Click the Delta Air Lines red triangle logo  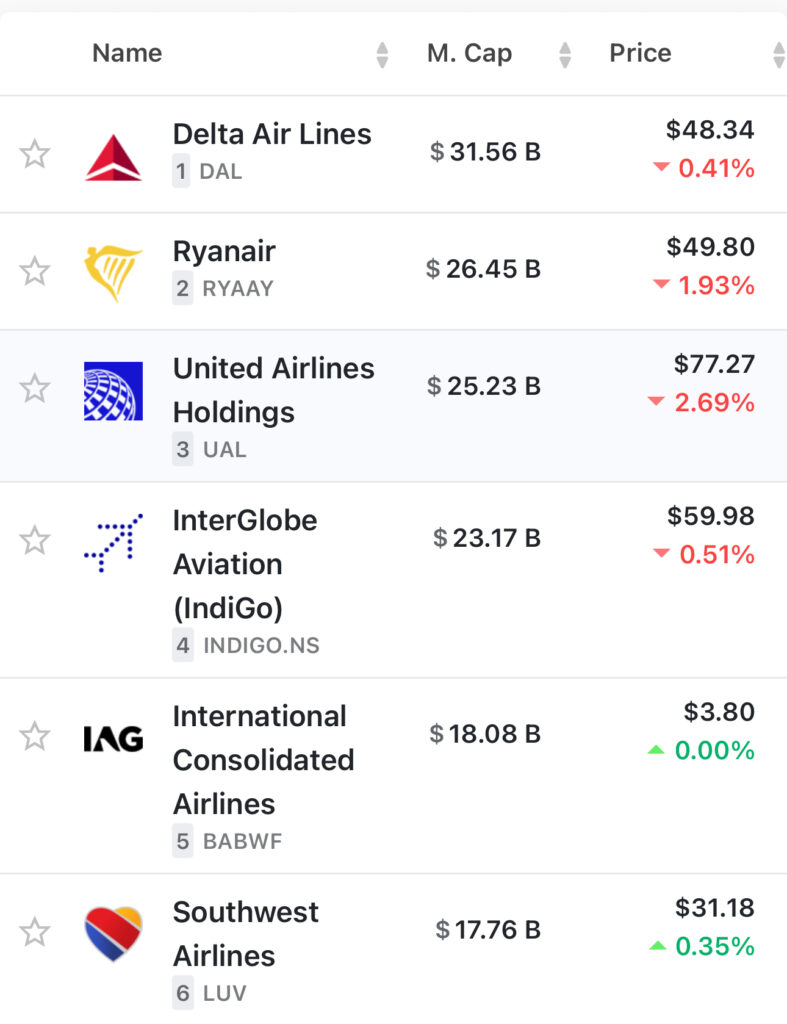coord(113,157)
